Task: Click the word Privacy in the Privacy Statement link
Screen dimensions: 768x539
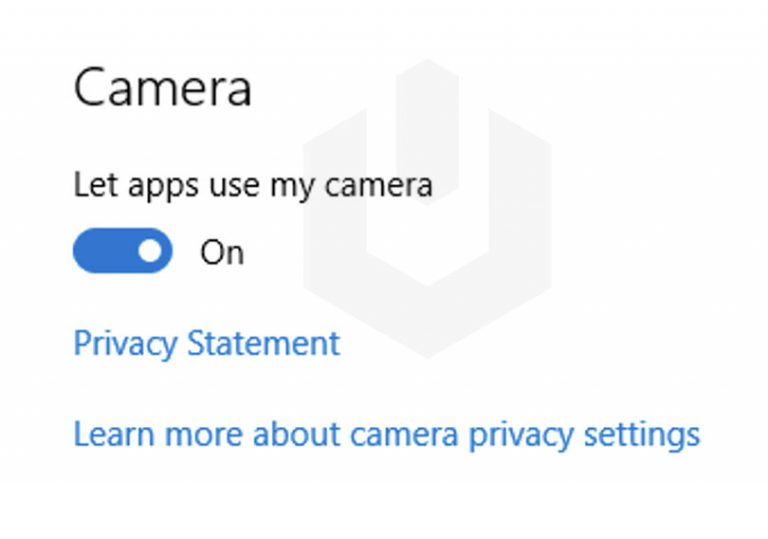Action: [x=125, y=344]
